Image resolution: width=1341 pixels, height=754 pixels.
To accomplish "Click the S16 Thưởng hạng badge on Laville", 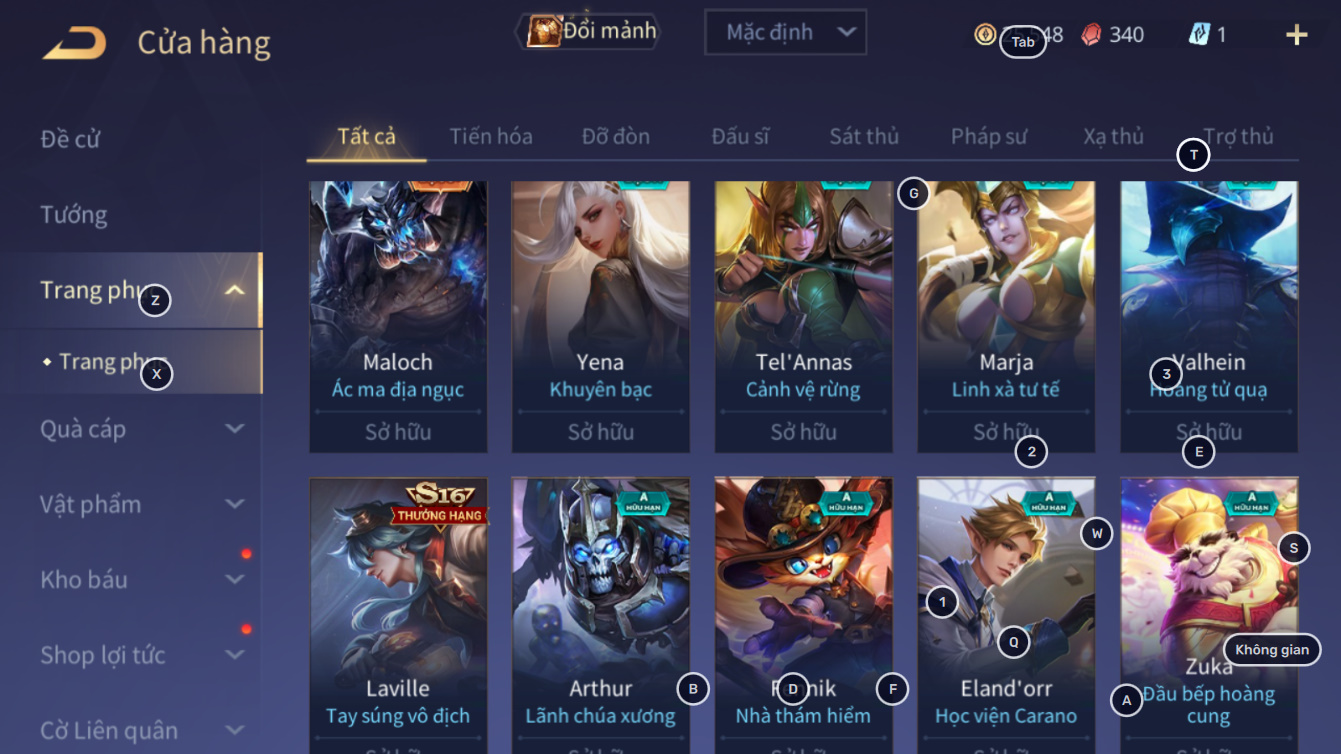I will click(445, 503).
